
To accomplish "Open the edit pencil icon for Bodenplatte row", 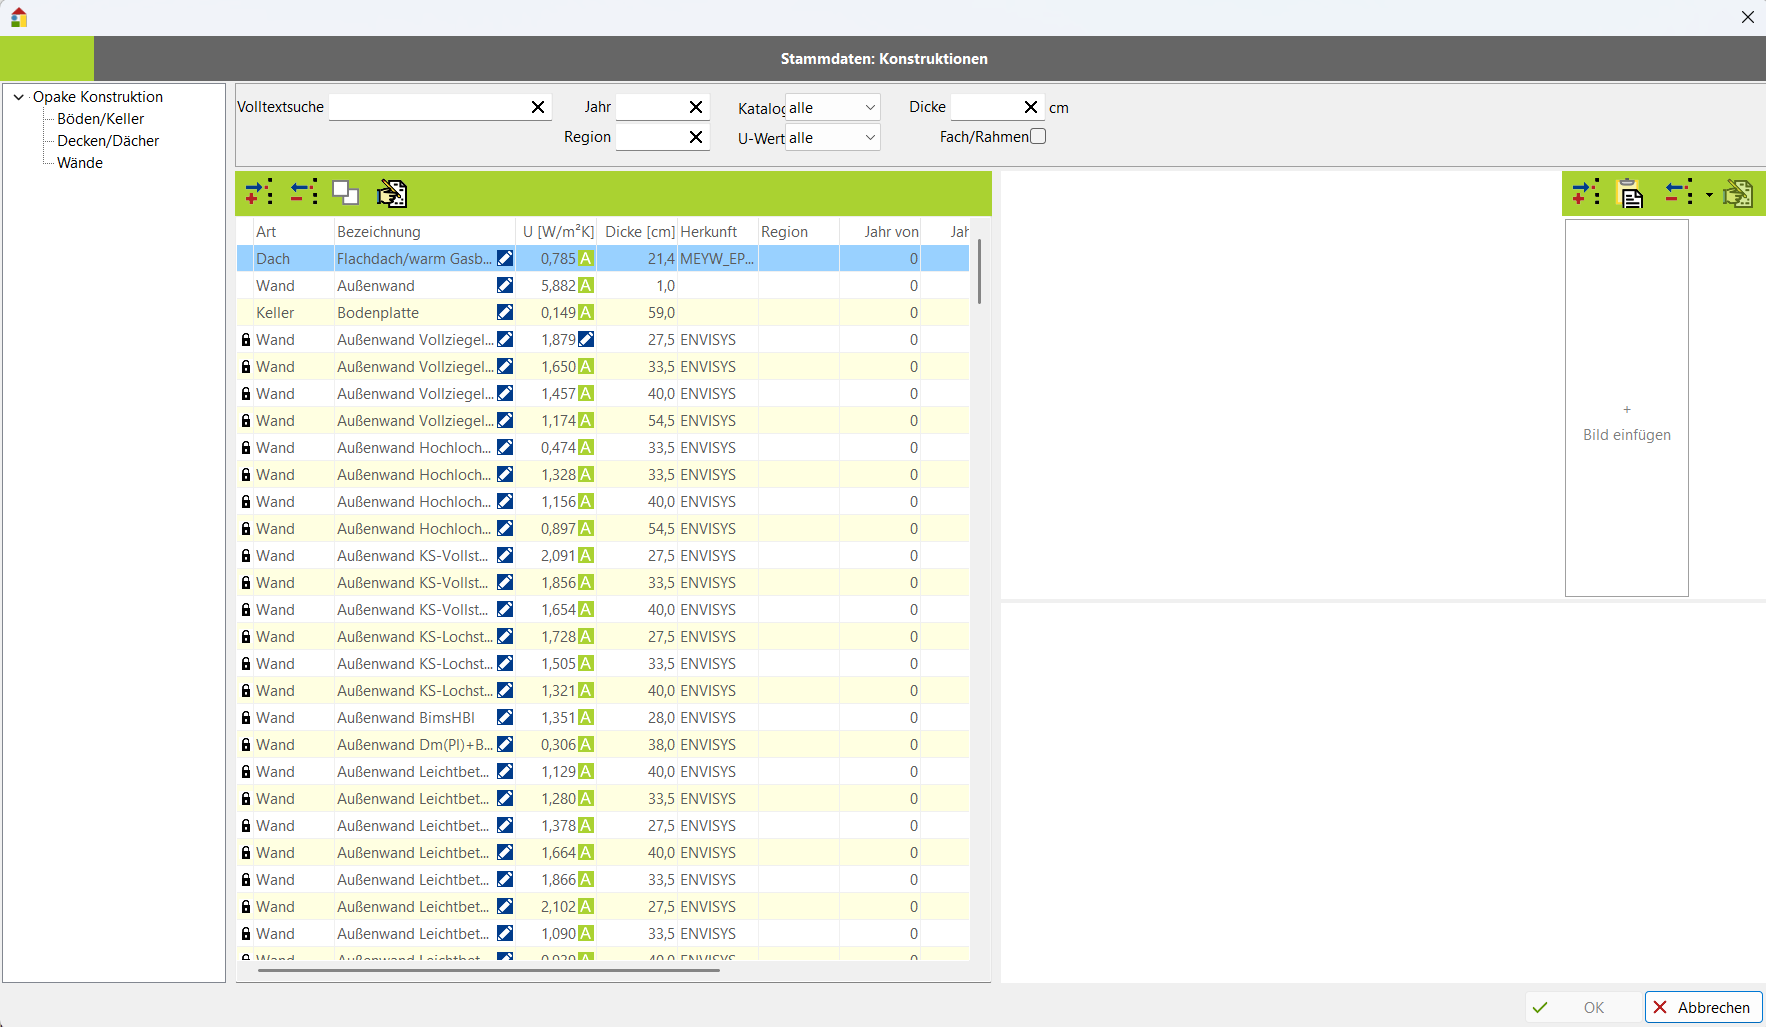I will pyautogui.click(x=505, y=313).
